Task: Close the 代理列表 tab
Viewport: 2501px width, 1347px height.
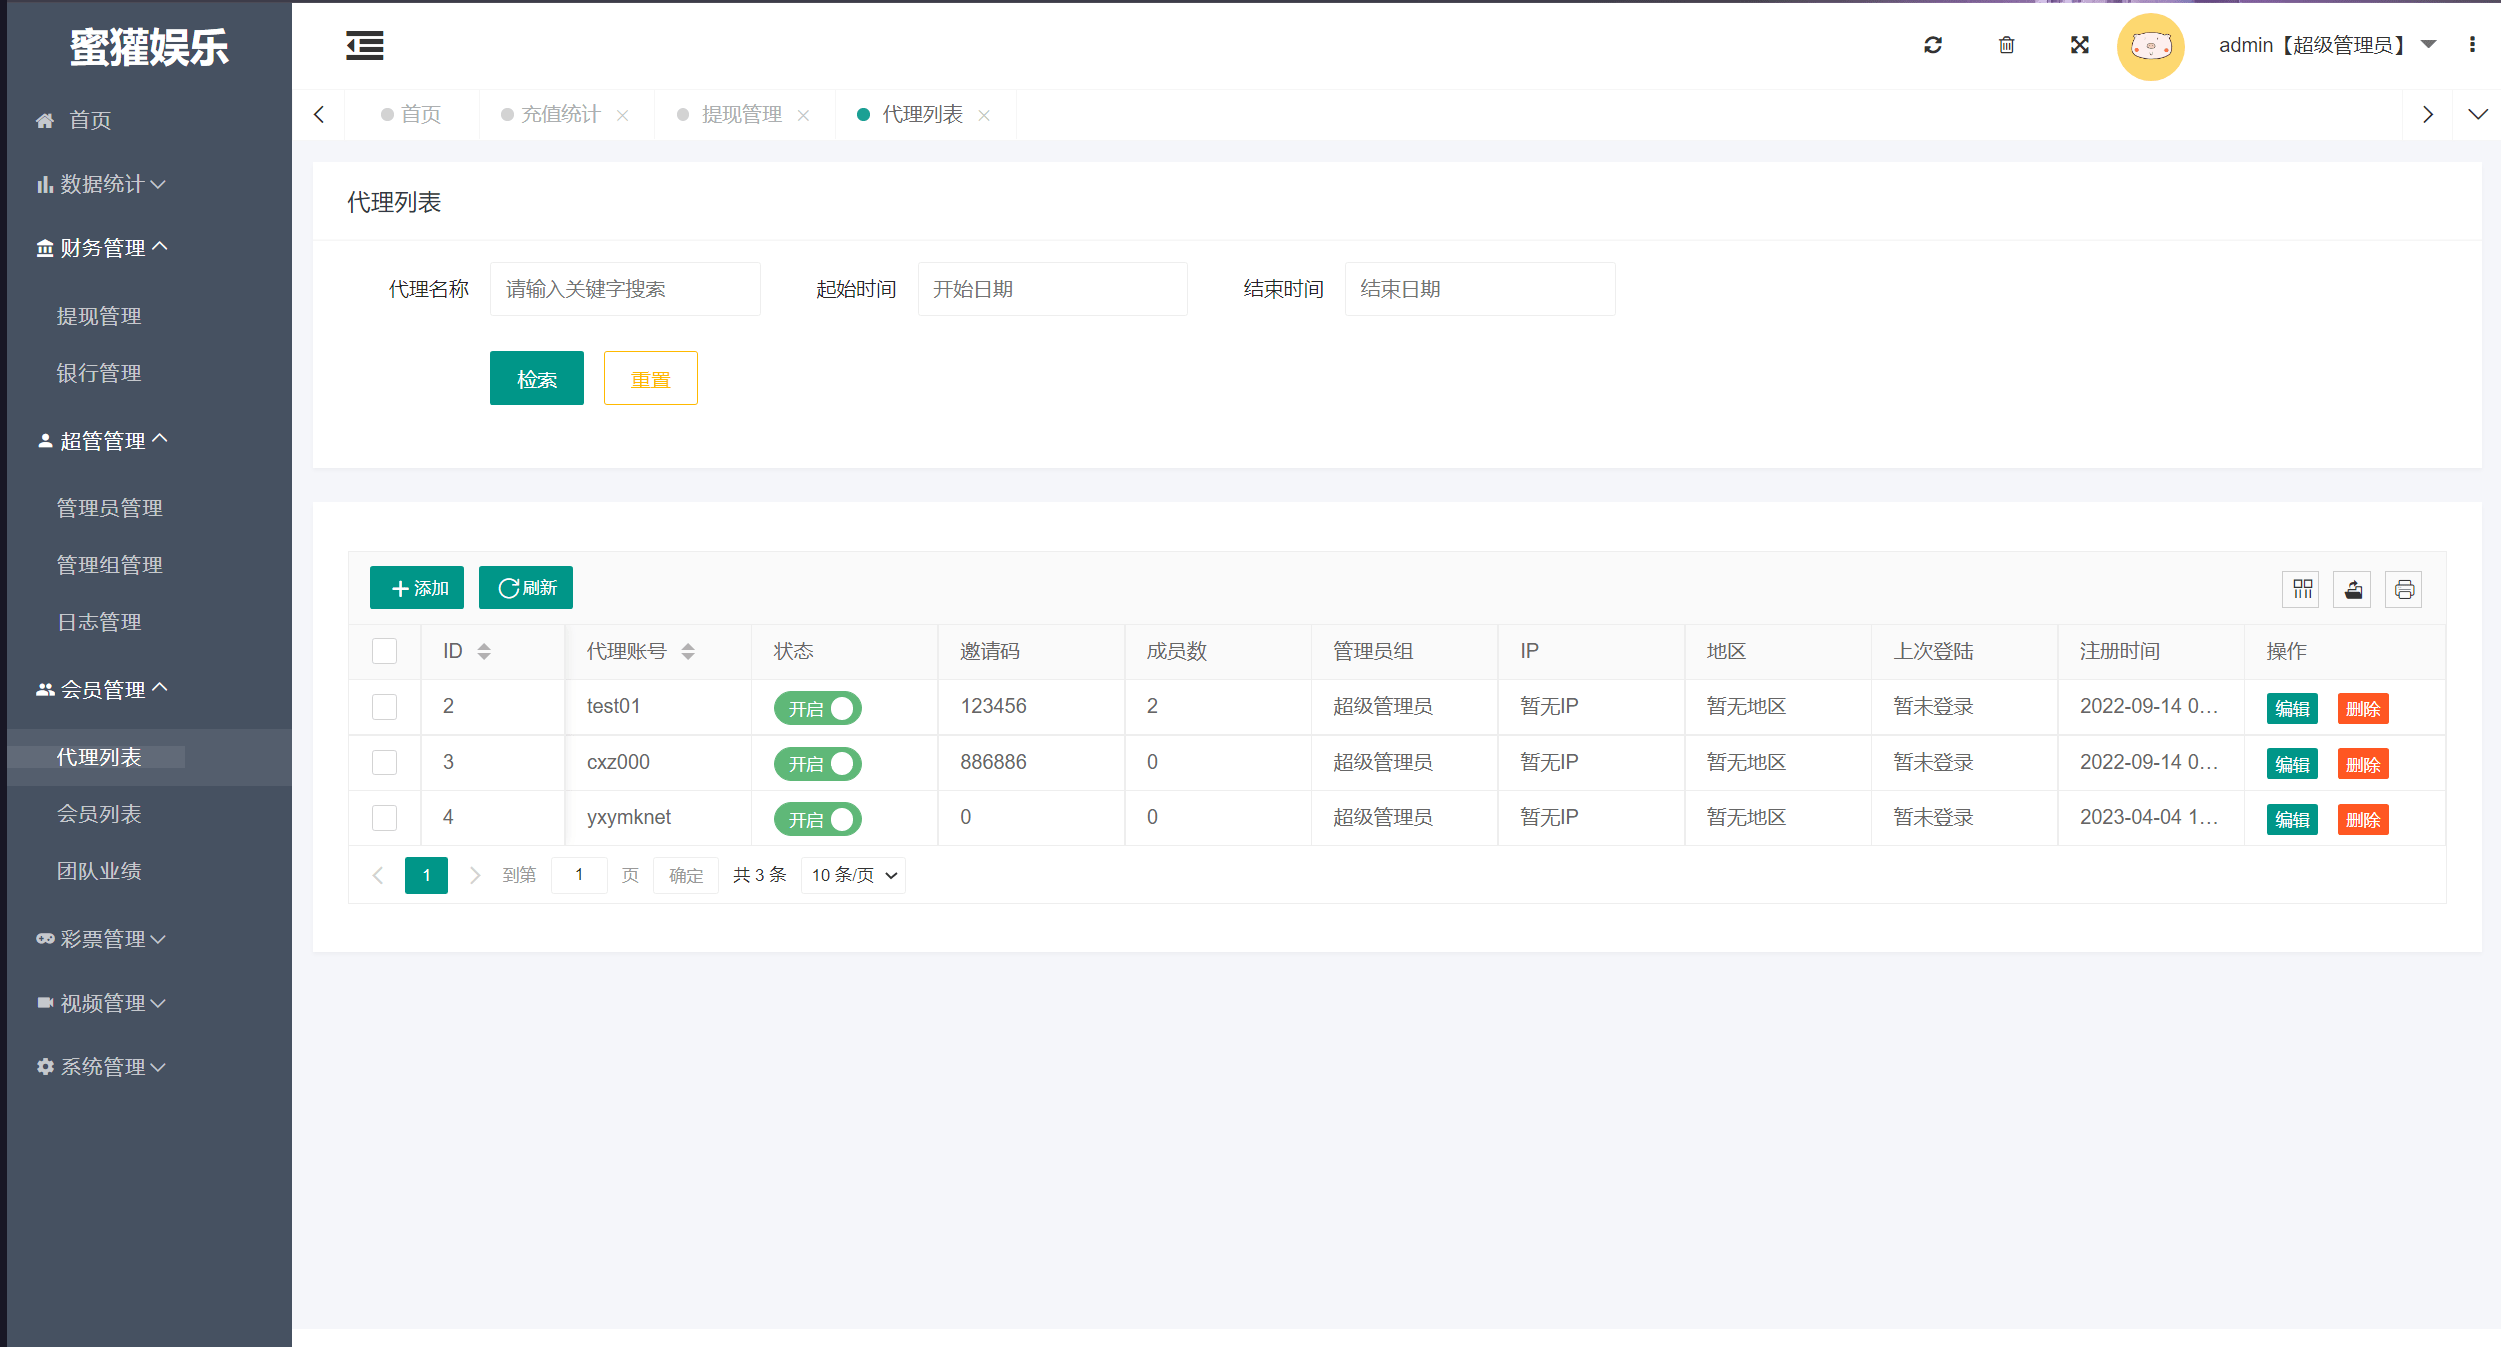Action: click(x=984, y=115)
